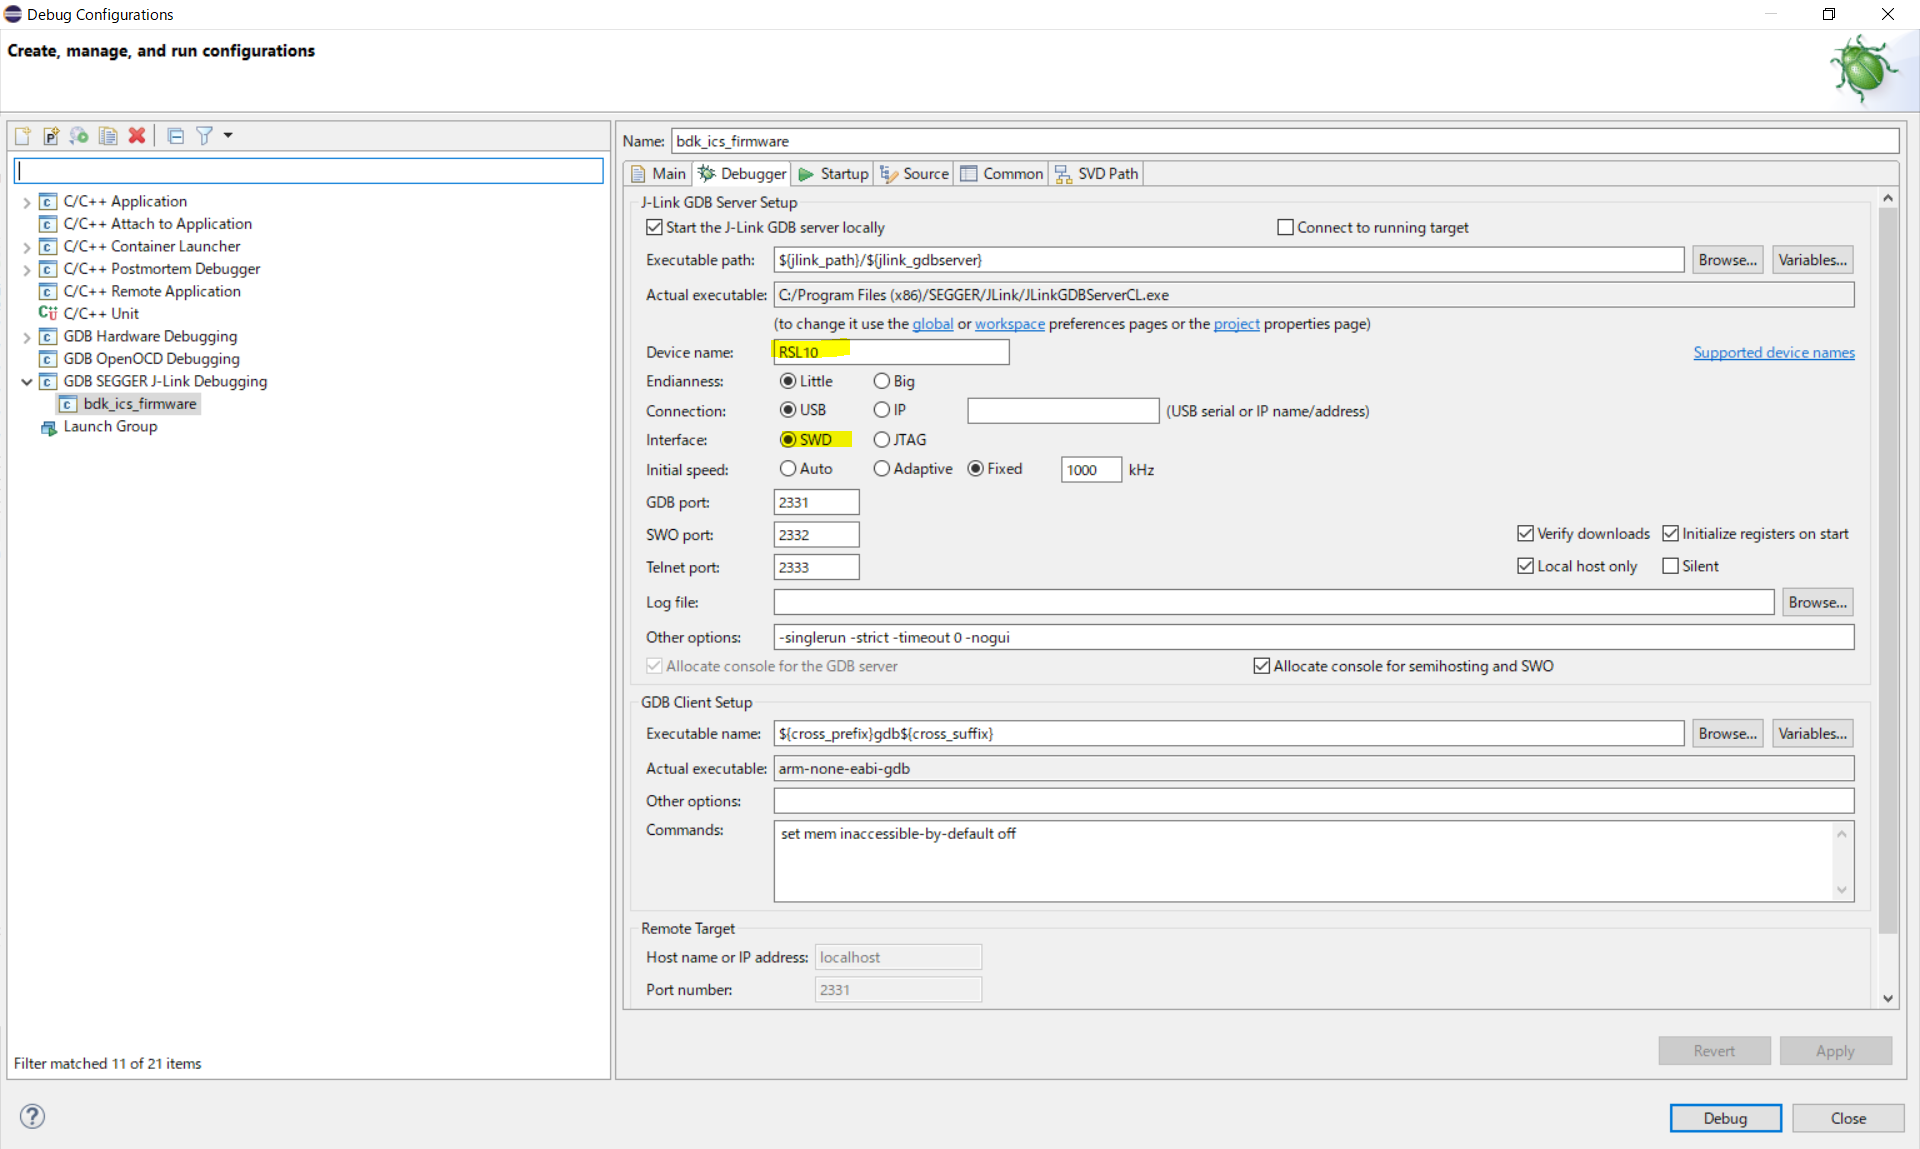The height and width of the screenshot is (1149, 1920).
Task: Toggle Local host only checkbox
Action: (1525, 566)
